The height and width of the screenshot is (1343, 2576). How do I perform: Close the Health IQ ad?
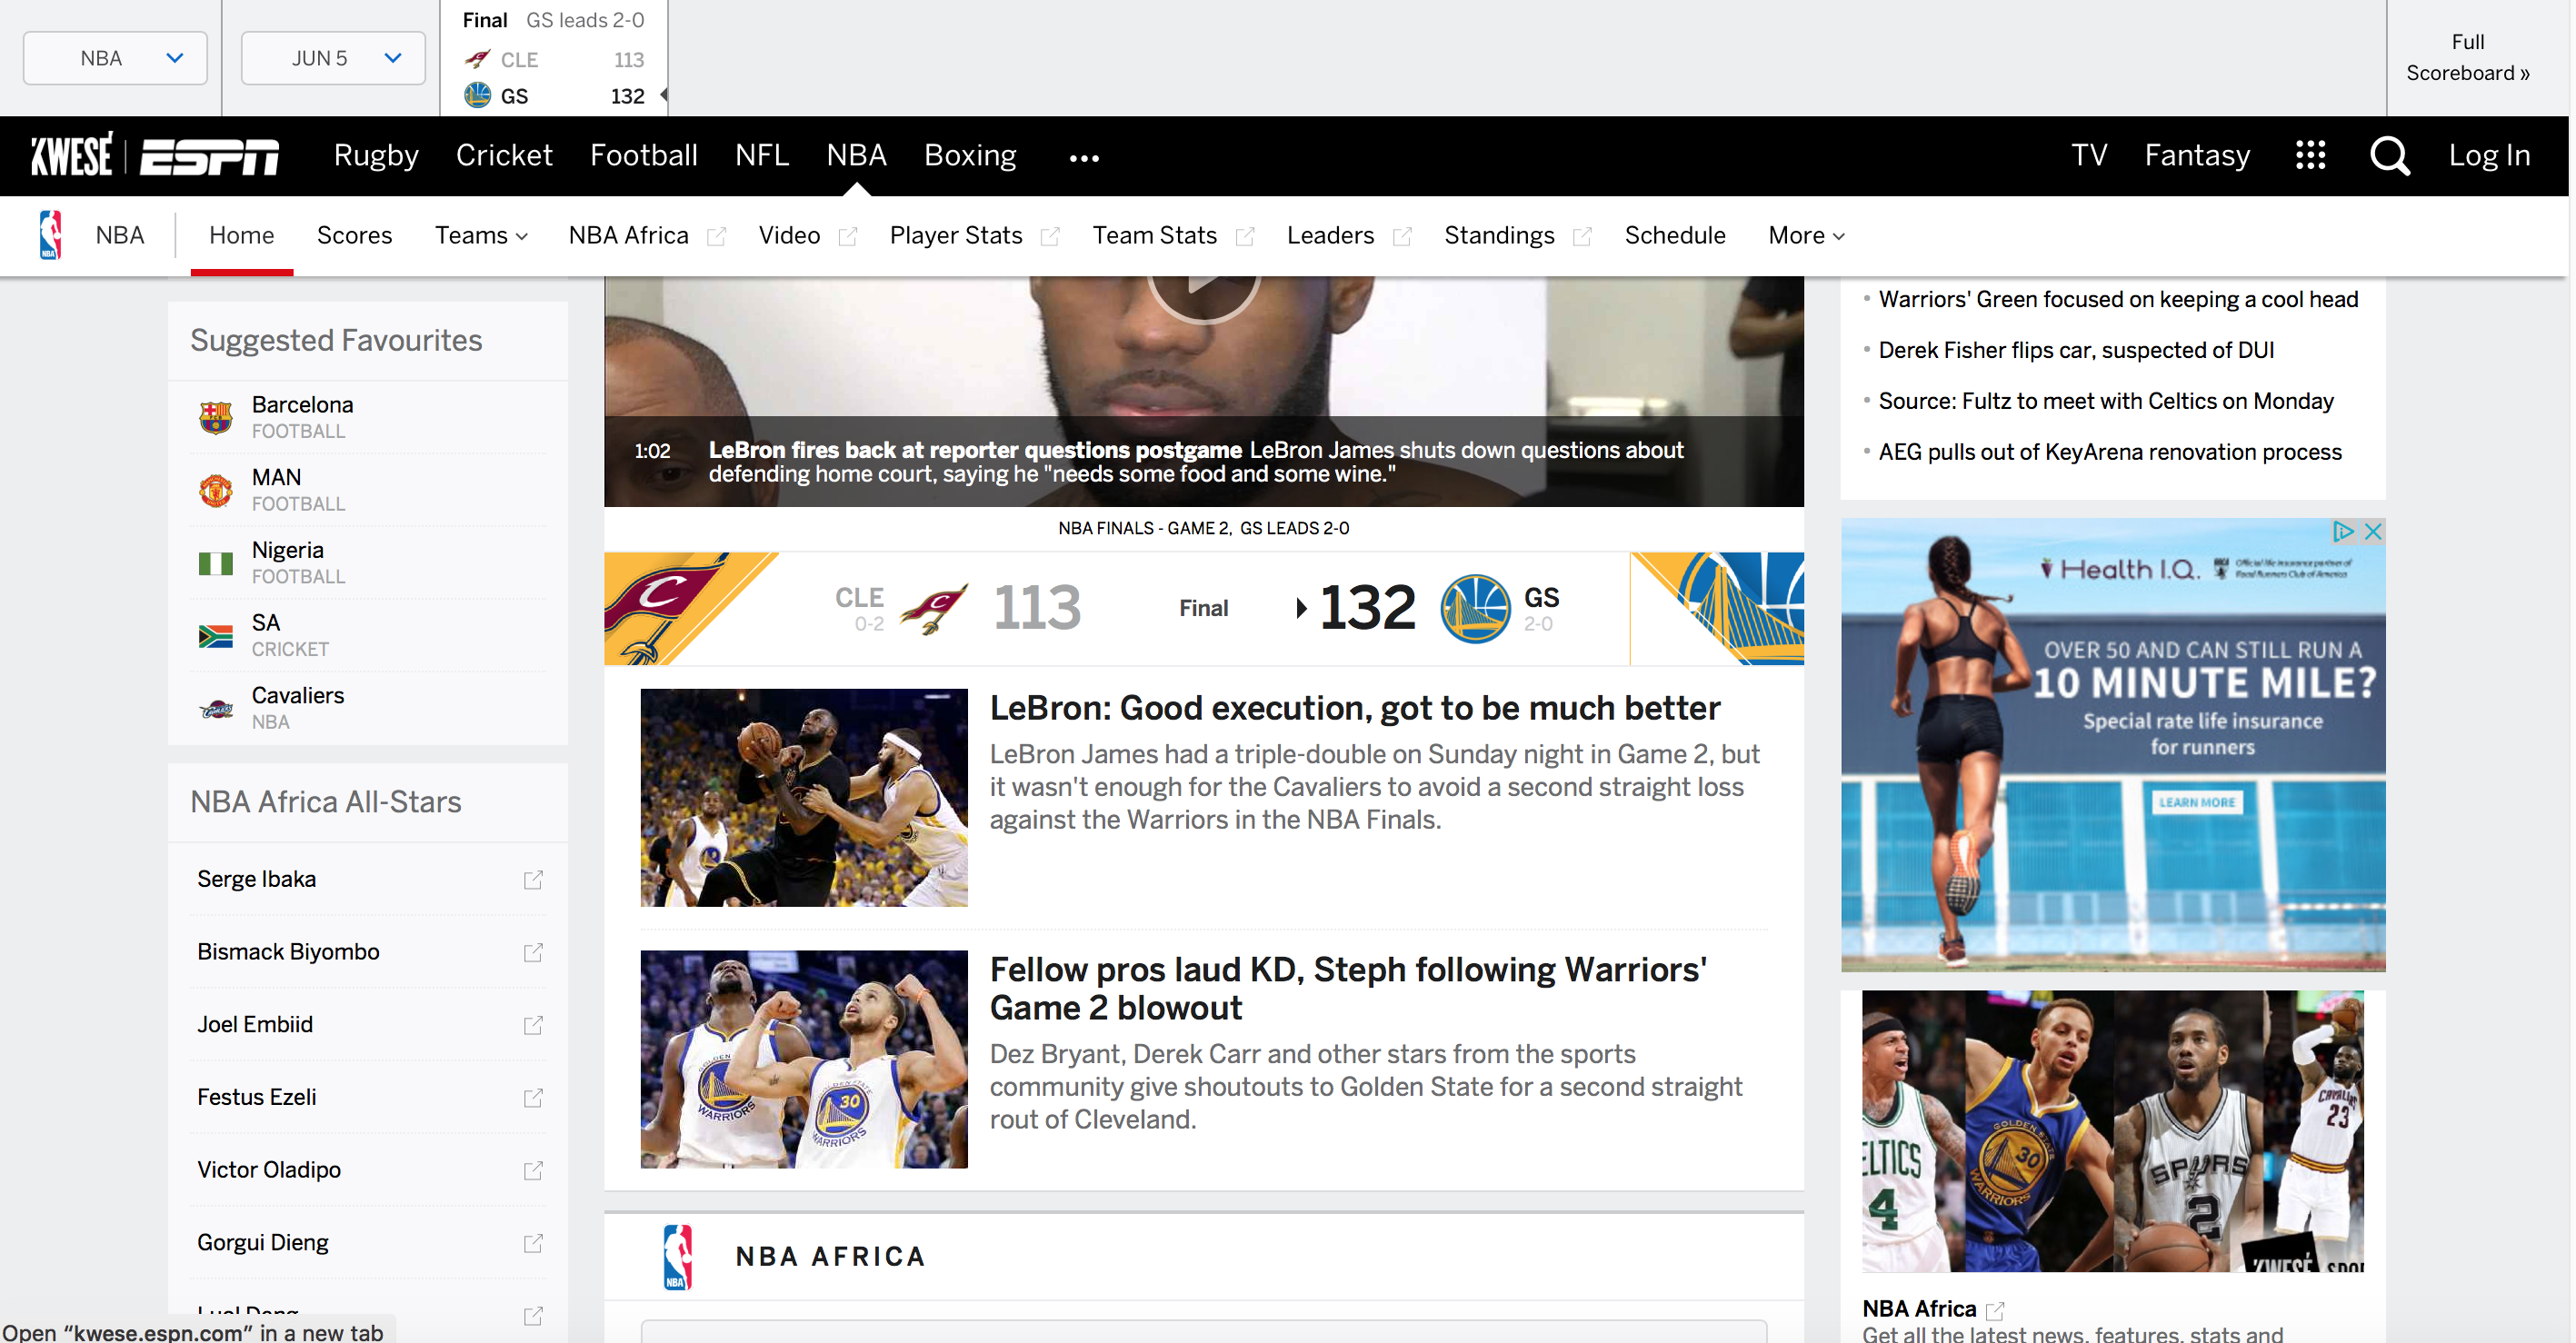click(2372, 532)
